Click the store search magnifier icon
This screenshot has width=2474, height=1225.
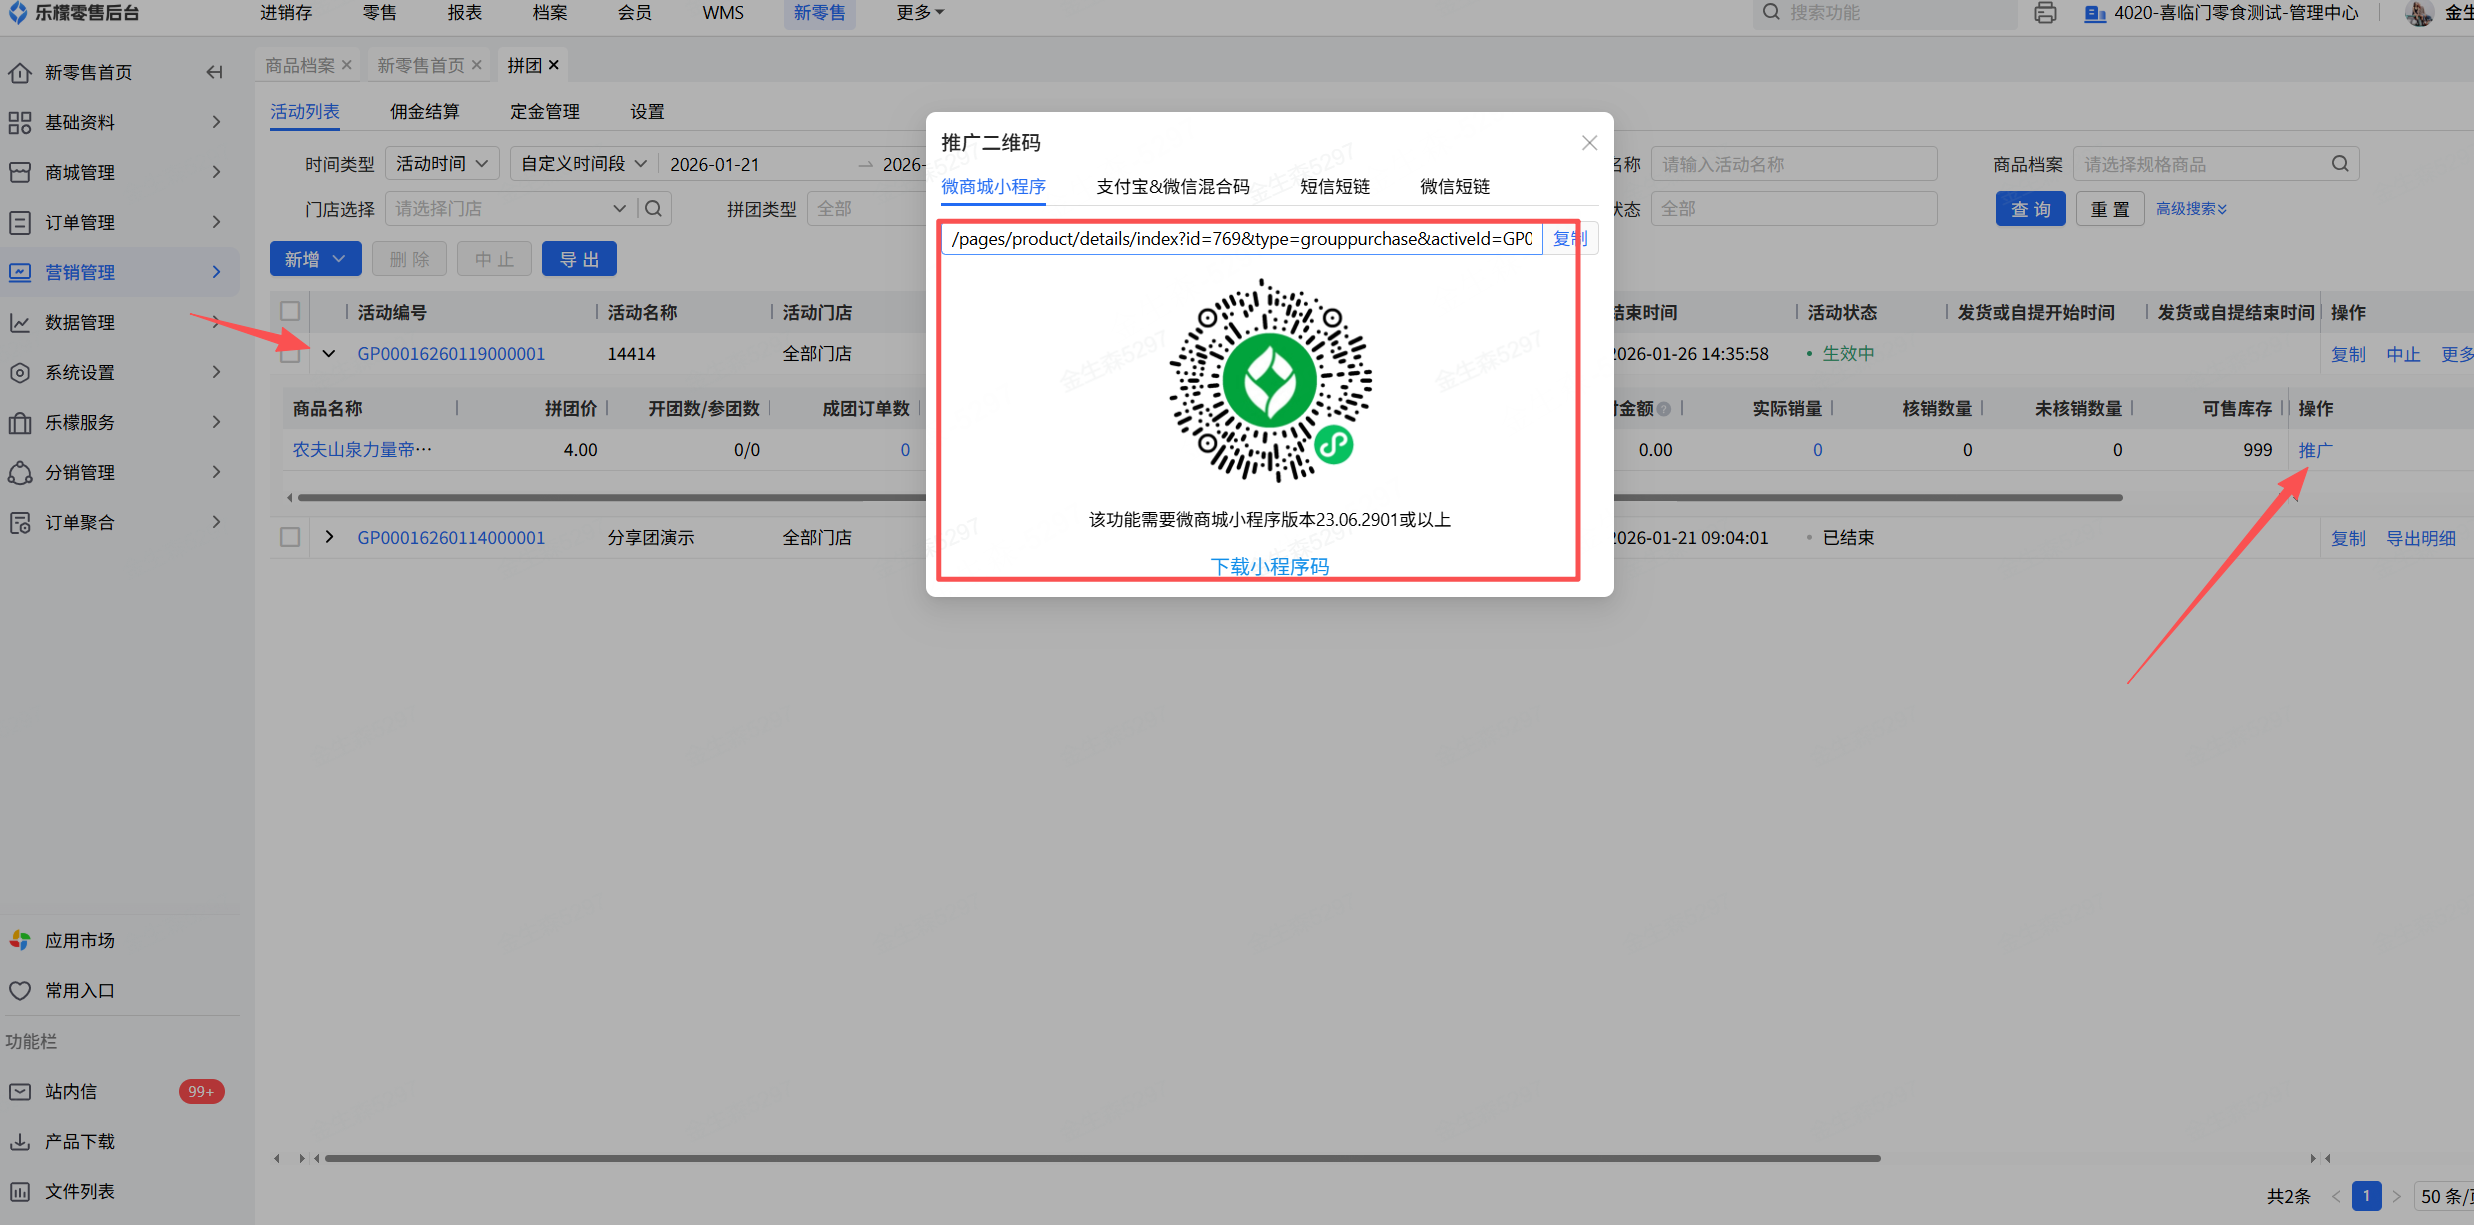pyautogui.click(x=654, y=208)
